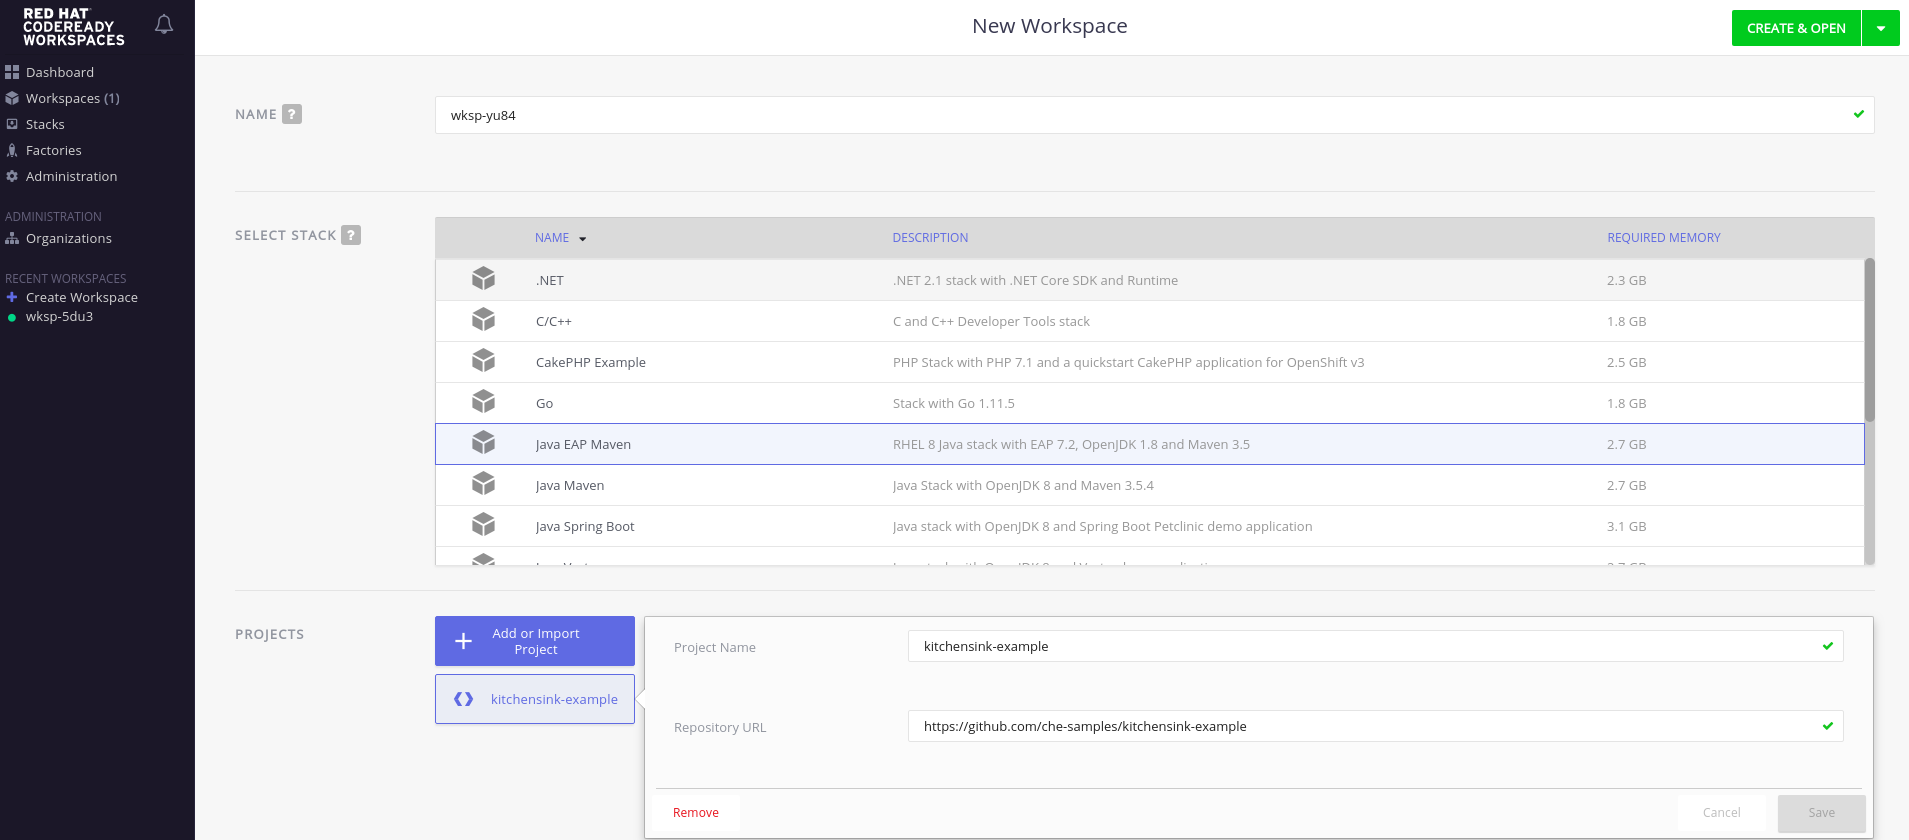The height and width of the screenshot is (840, 1909).
Task: Click Create Workspace in recent workspaces
Action: [x=82, y=297]
